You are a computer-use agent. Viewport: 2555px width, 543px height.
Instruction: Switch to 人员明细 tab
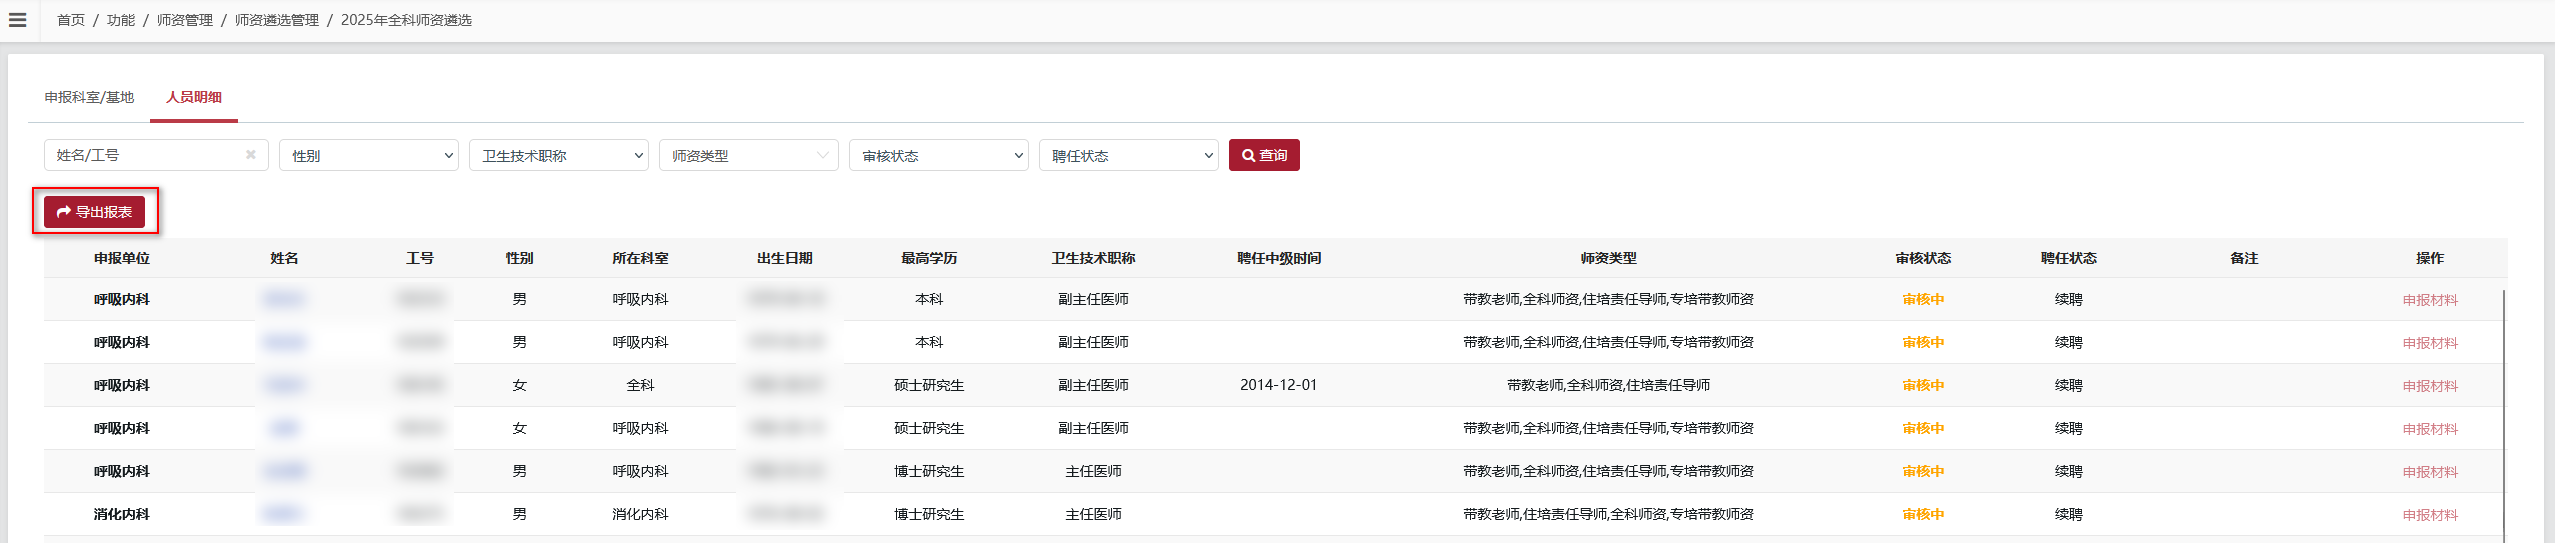[194, 97]
